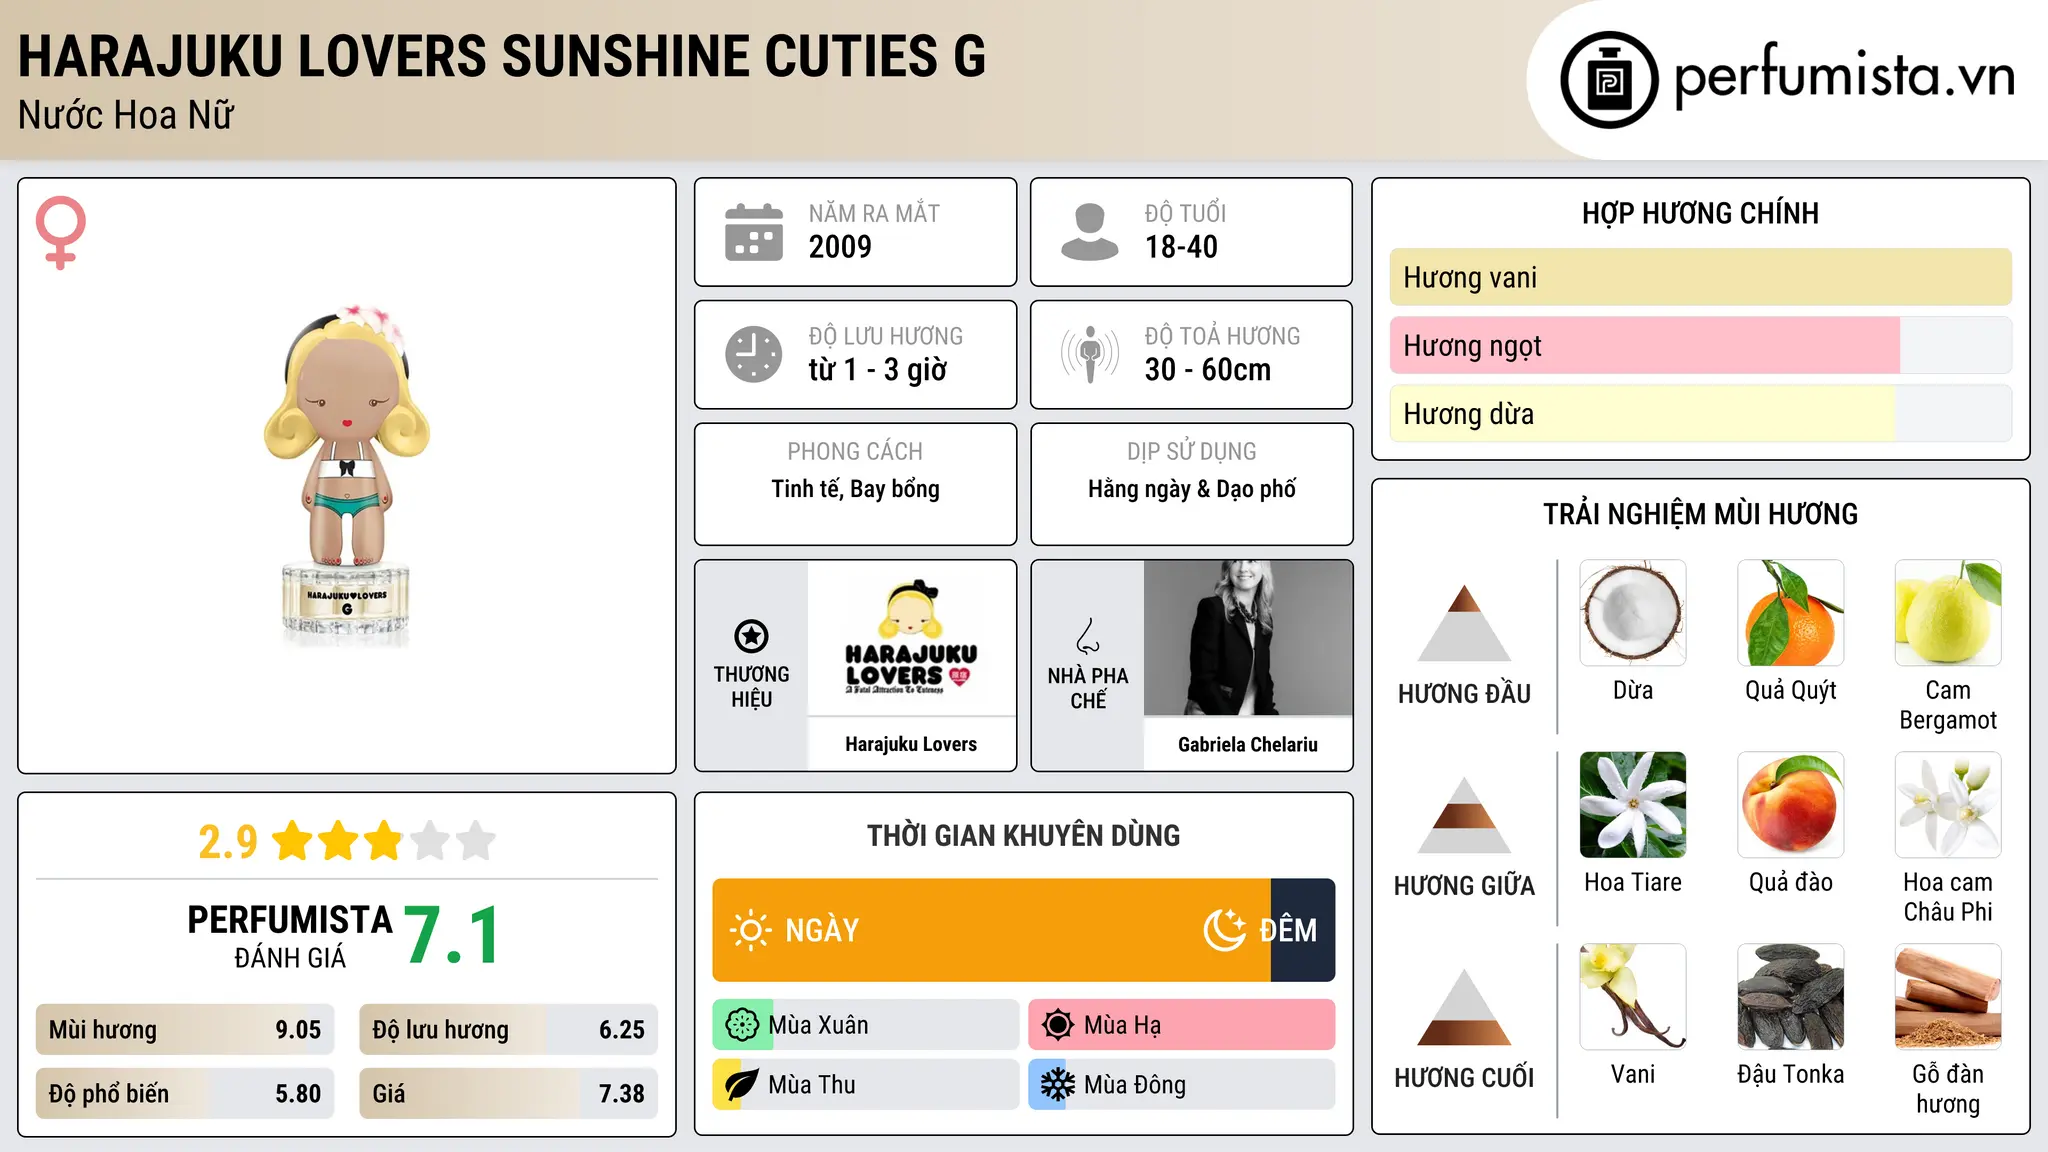Click the Harajuku Lovers brand name link

(911, 744)
